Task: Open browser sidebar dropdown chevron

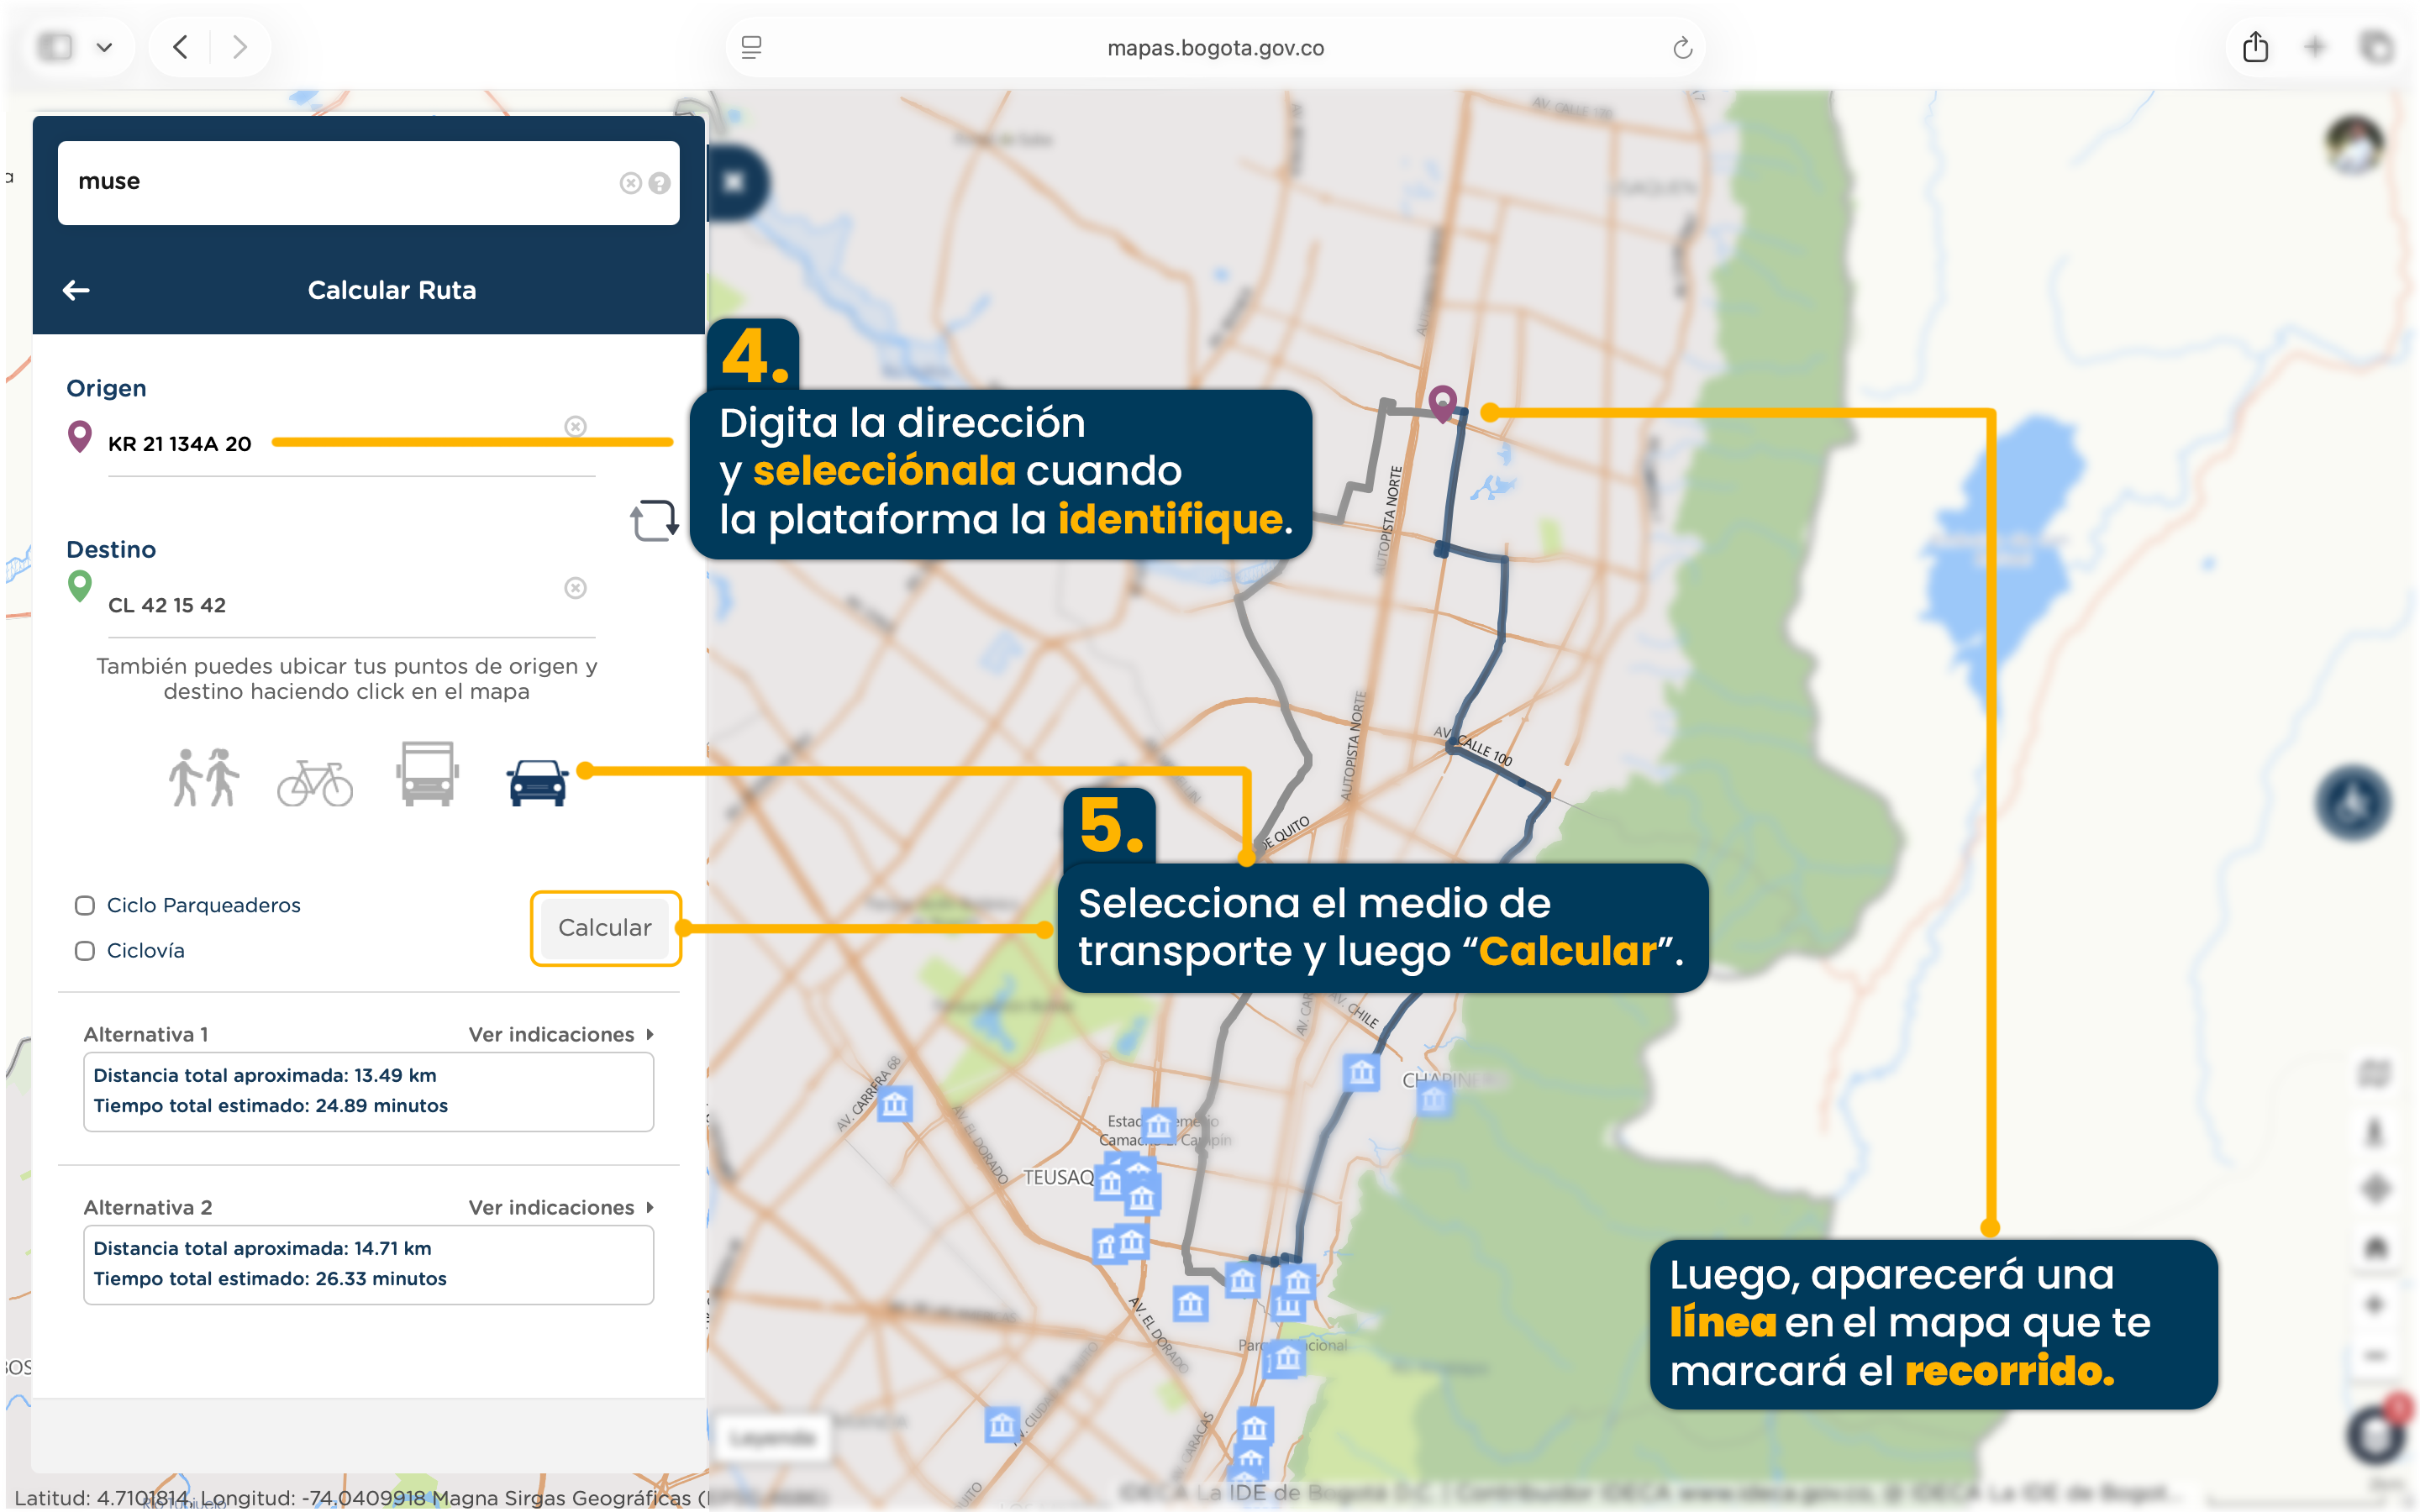Action: tap(104, 47)
